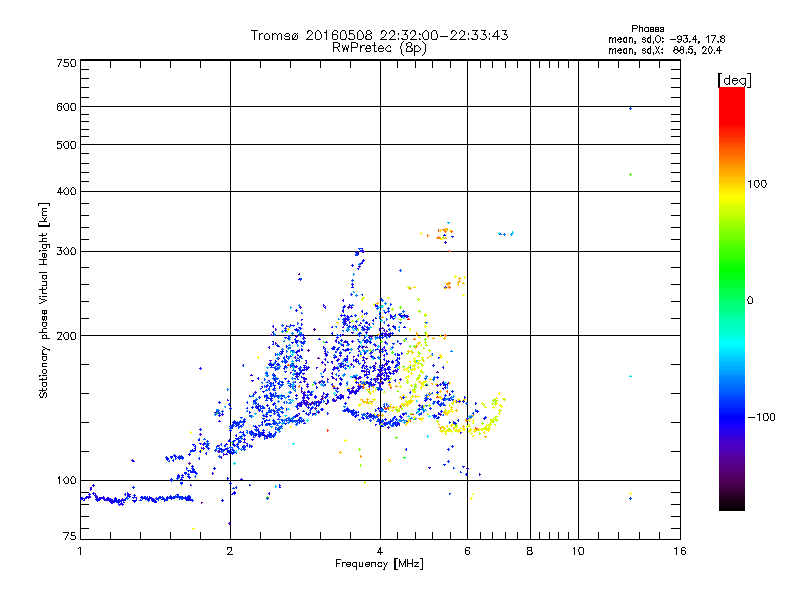Click the x-axis tick label '1'
This screenshot has width=800, height=600.
[80, 551]
